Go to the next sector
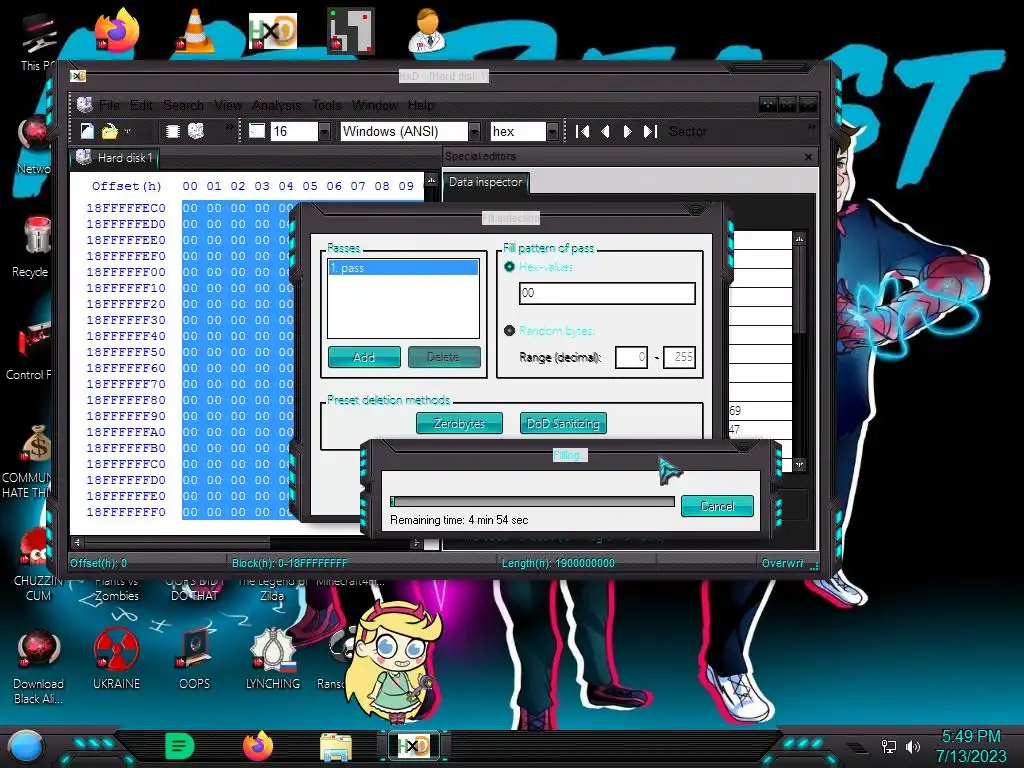Image resolution: width=1024 pixels, height=768 pixels. [627, 131]
